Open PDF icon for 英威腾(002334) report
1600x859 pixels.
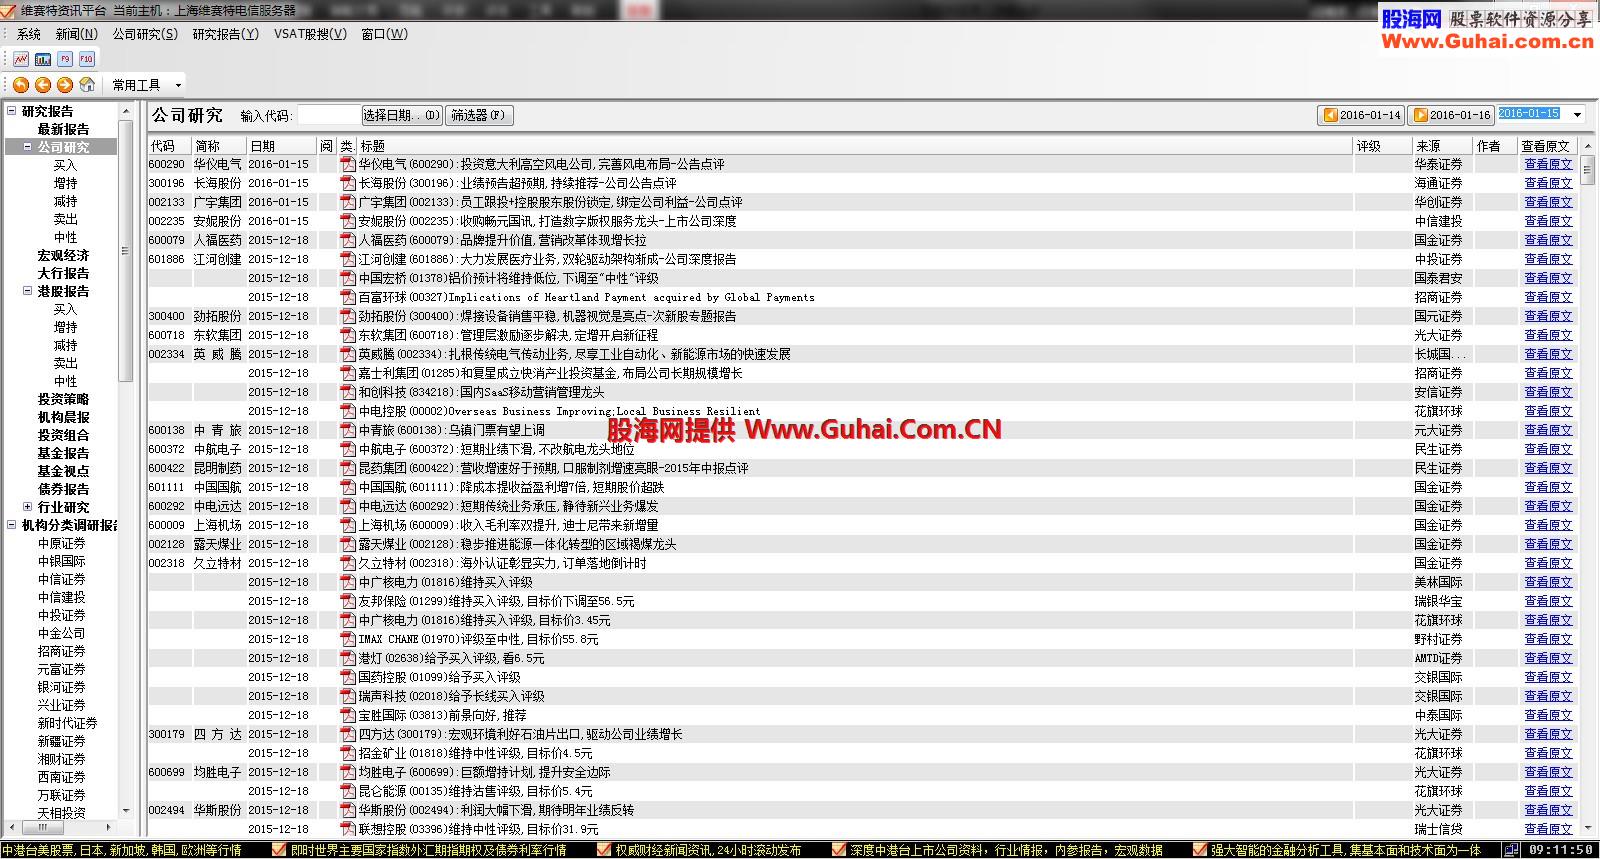click(348, 354)
